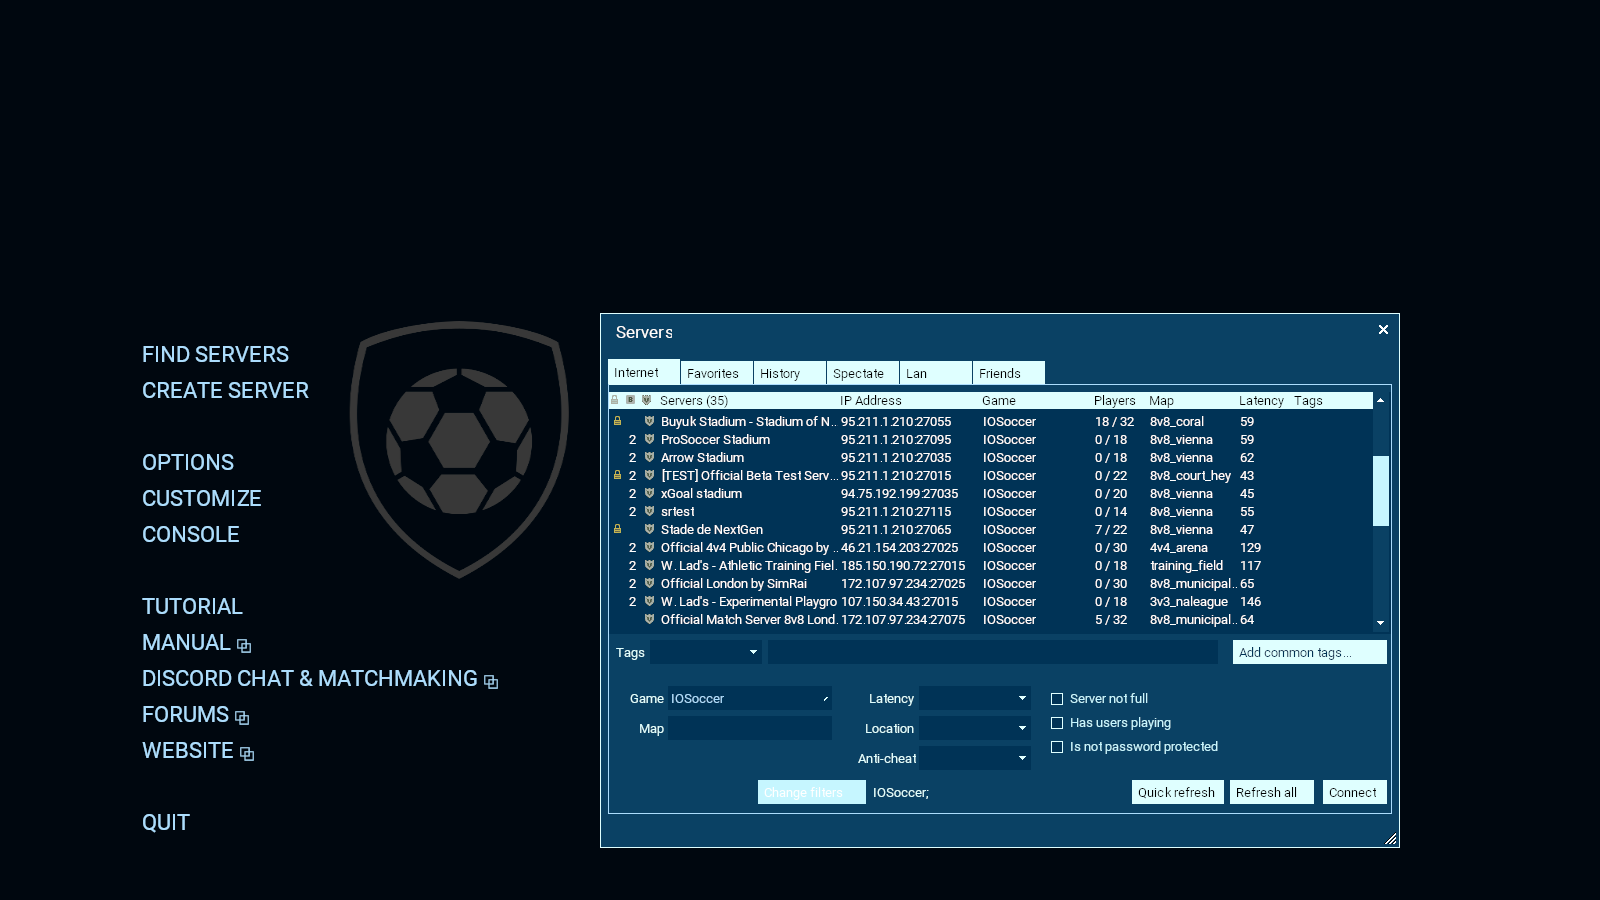Image resolution: width=1600 pixels, height=900 pixels.
Task: Click the Change filters button
Action: tap(812, 792)
